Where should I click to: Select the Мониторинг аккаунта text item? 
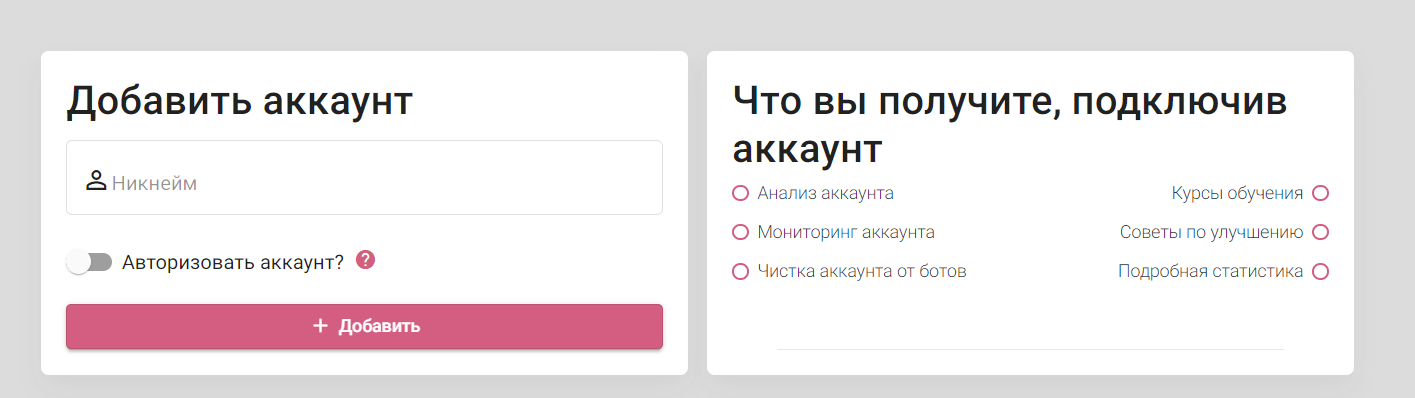(846, 232)
